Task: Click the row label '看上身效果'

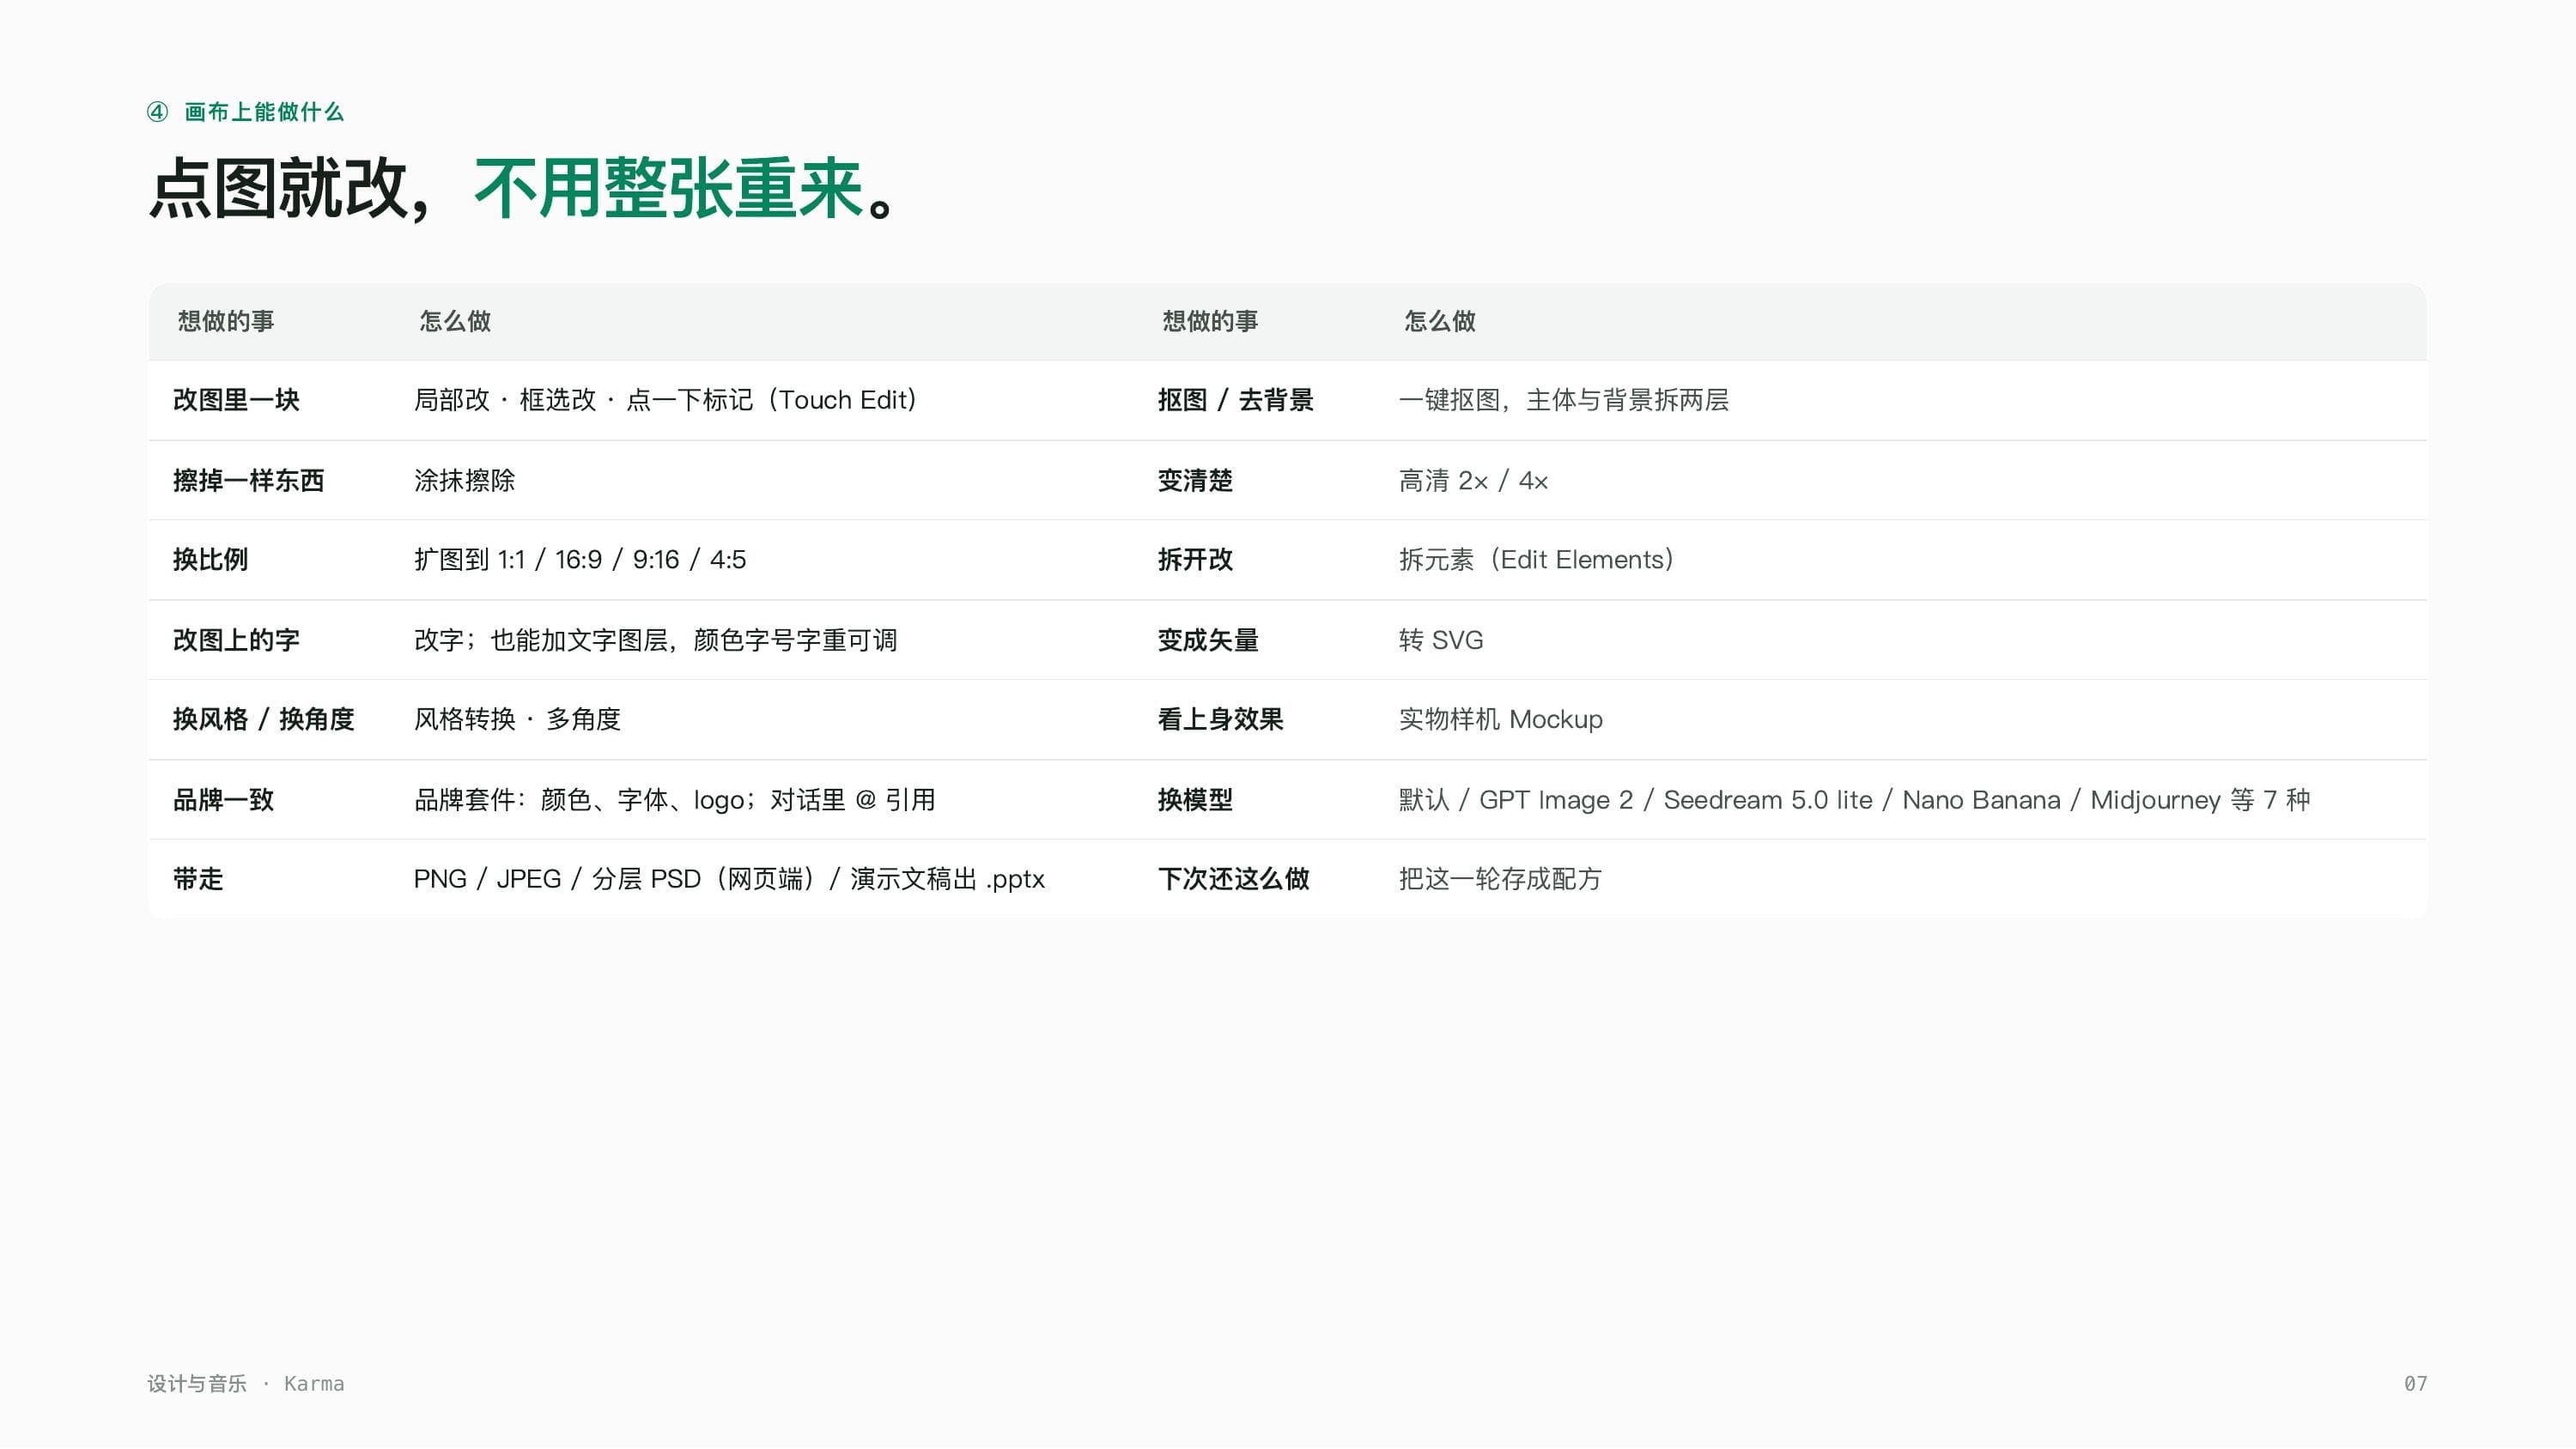Action: (x=1220, y=719)
